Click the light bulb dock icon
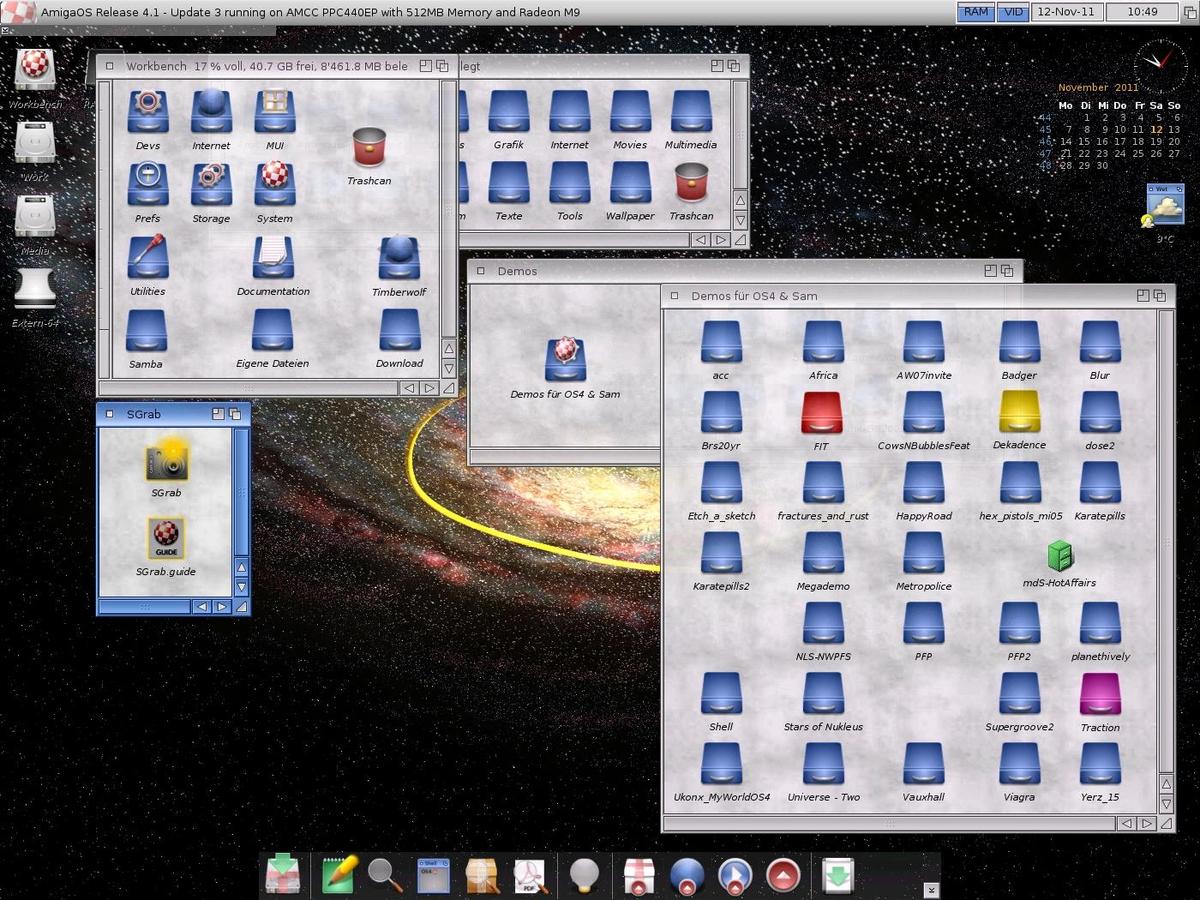 tap(584, 875)
